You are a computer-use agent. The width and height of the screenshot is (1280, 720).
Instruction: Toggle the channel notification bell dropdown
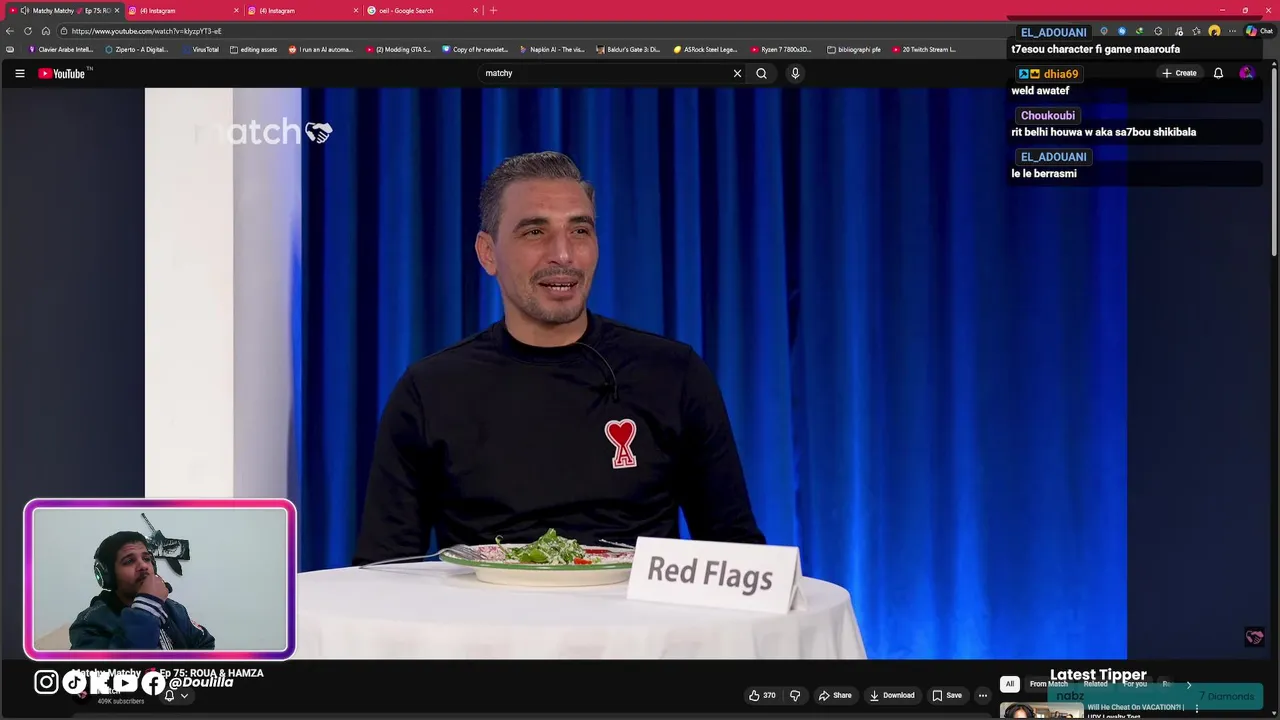click(x=175, y=696)
